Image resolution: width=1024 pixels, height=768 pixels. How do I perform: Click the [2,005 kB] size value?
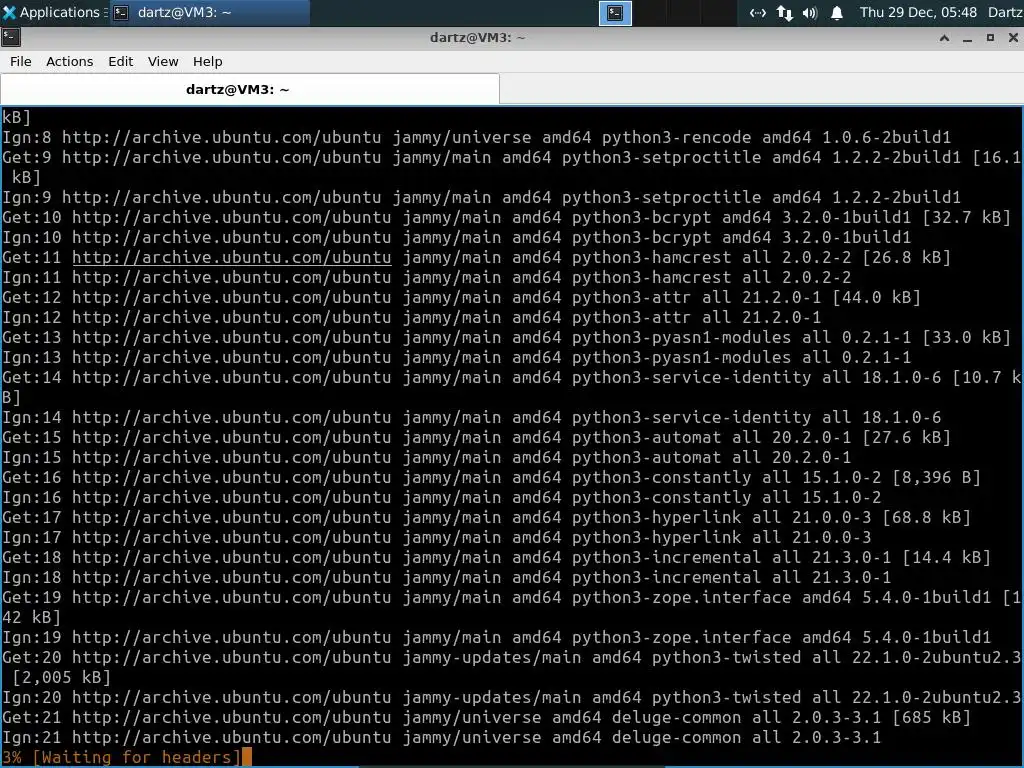61,677
